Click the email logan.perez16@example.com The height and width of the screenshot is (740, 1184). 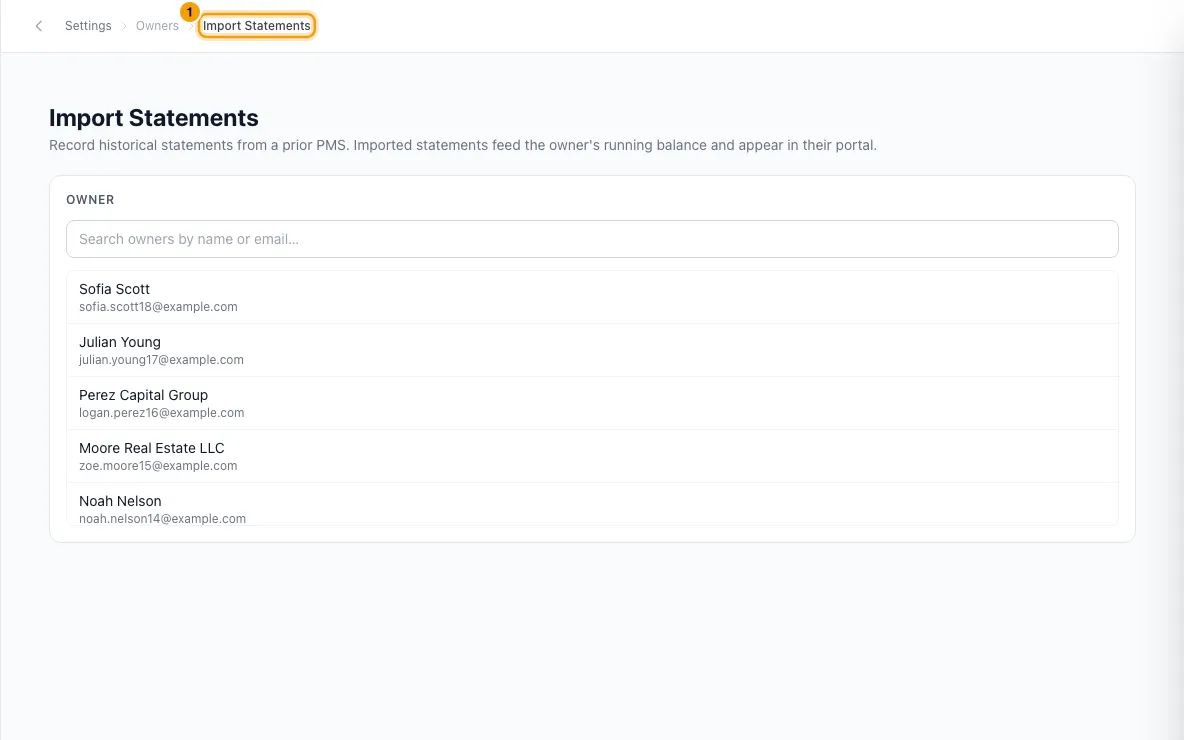coord(162,412)
